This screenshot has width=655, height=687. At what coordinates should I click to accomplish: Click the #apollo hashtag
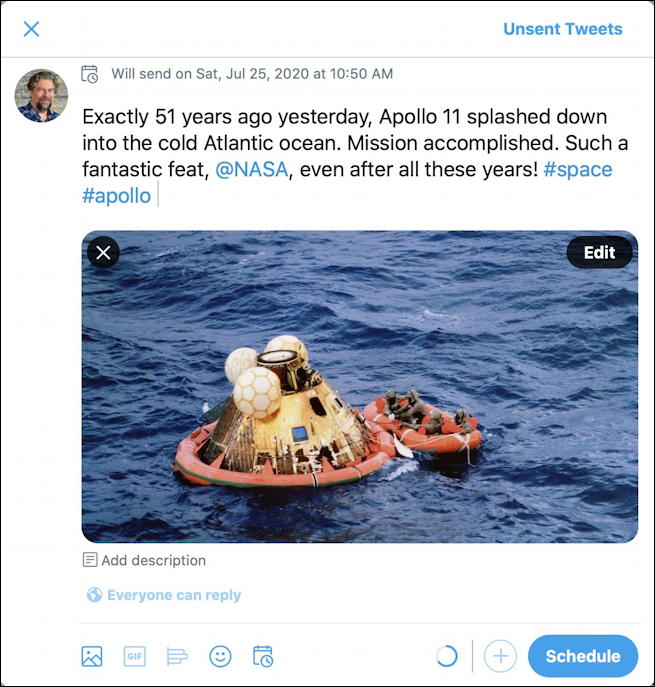116,196
